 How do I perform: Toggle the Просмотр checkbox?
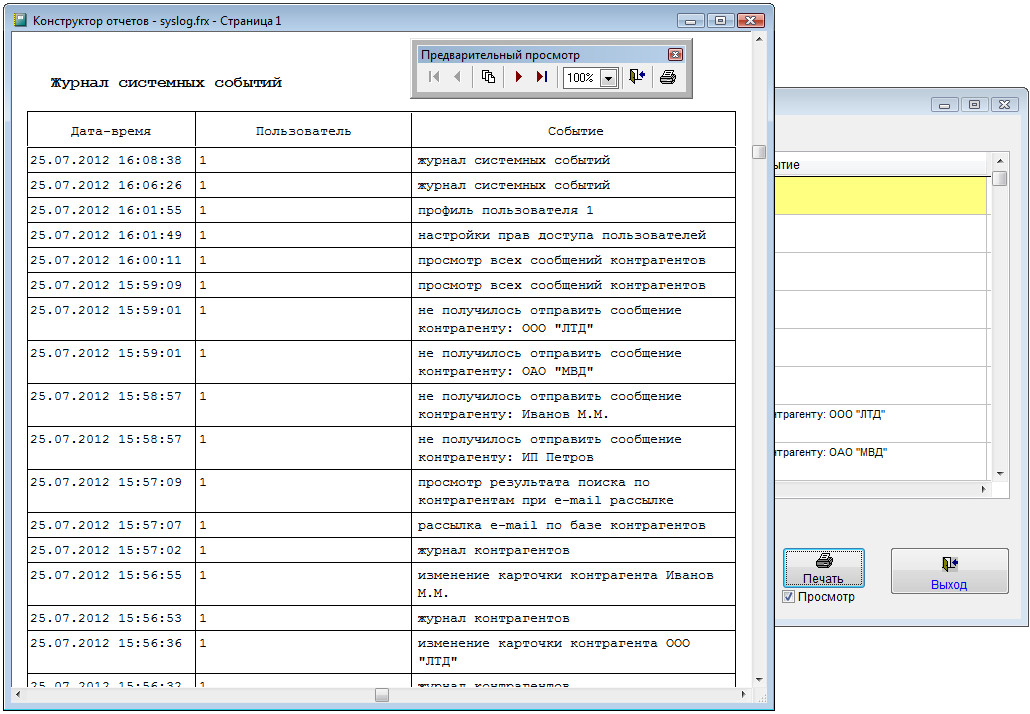[x=789, y=597]
